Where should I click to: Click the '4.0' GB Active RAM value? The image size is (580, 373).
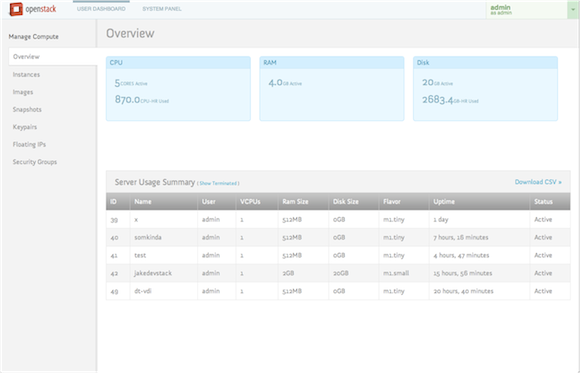pyautogui.click(x=276, y=83)
